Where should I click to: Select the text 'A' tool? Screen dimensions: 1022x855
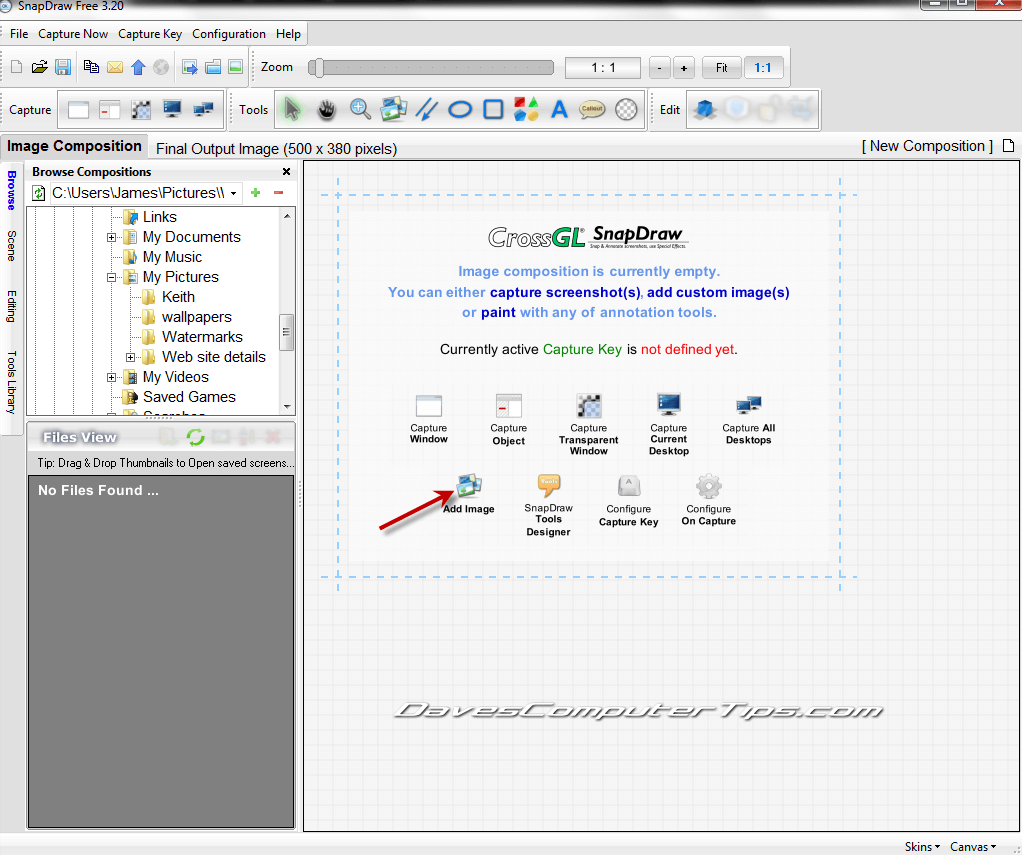559,109
